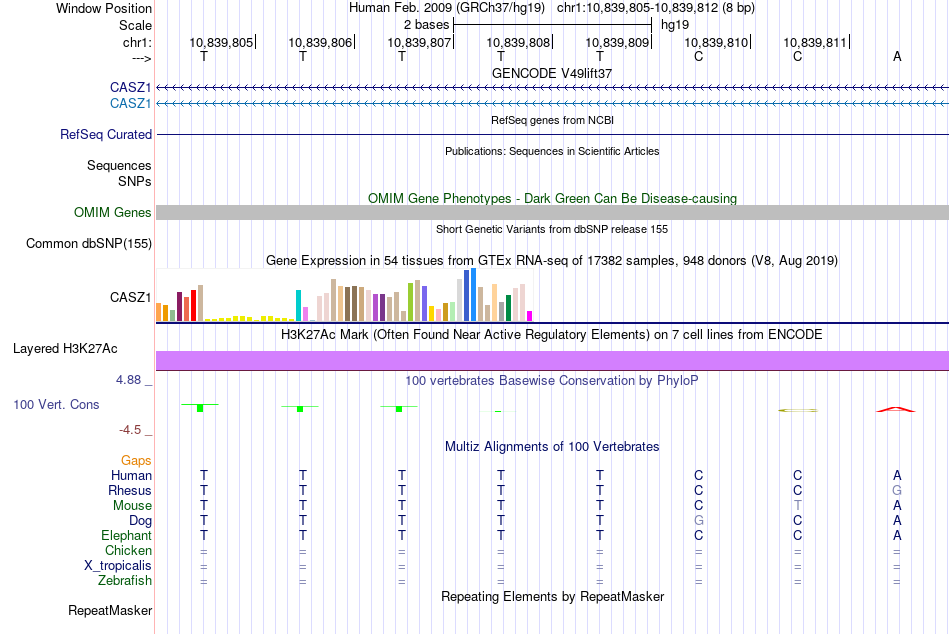The height and width of the screenshot is (634, 950).
Task: Click the GTEx Gene Expression track title
Action: (x=552, y=261)
